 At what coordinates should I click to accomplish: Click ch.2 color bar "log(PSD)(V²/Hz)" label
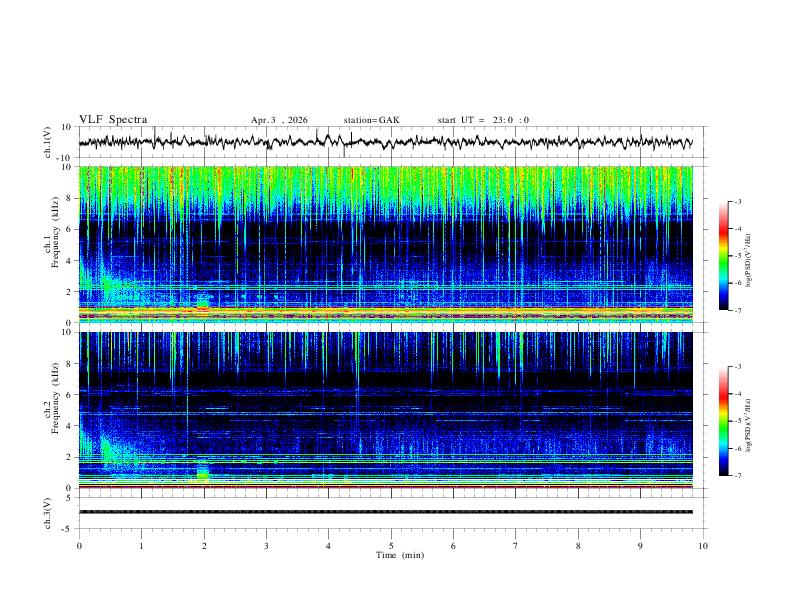pos(748,426)
